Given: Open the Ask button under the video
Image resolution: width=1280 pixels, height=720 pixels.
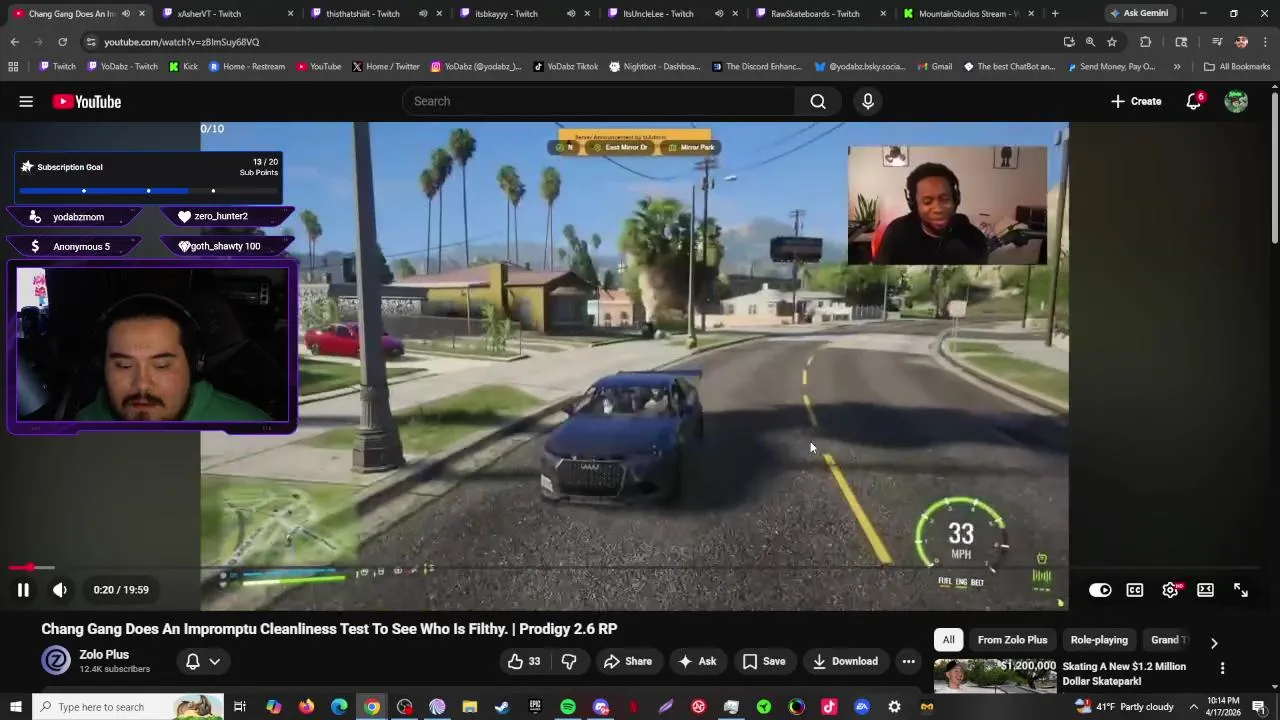Looking at the screenshot, I should point(697,661).
